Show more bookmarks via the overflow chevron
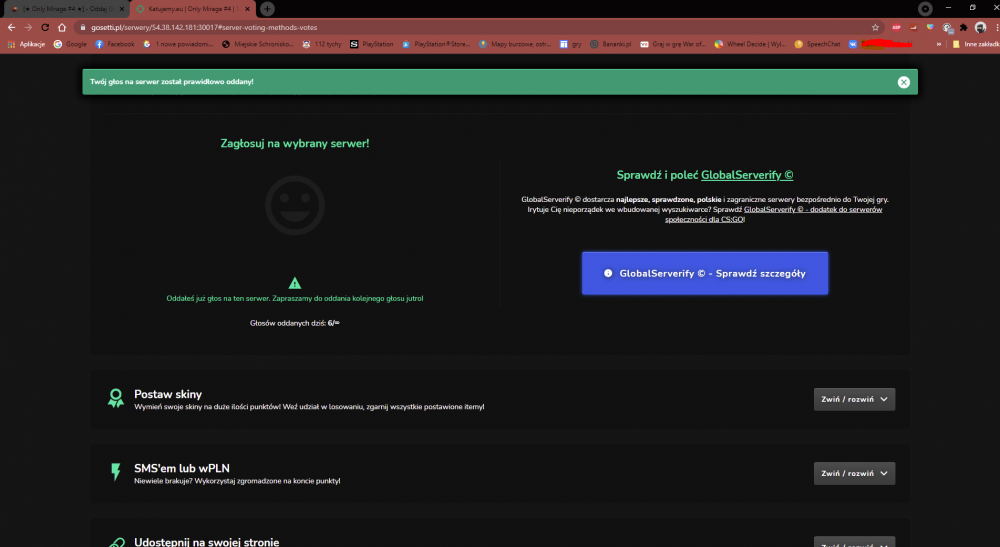1000x547 pixels. (938, 44)
